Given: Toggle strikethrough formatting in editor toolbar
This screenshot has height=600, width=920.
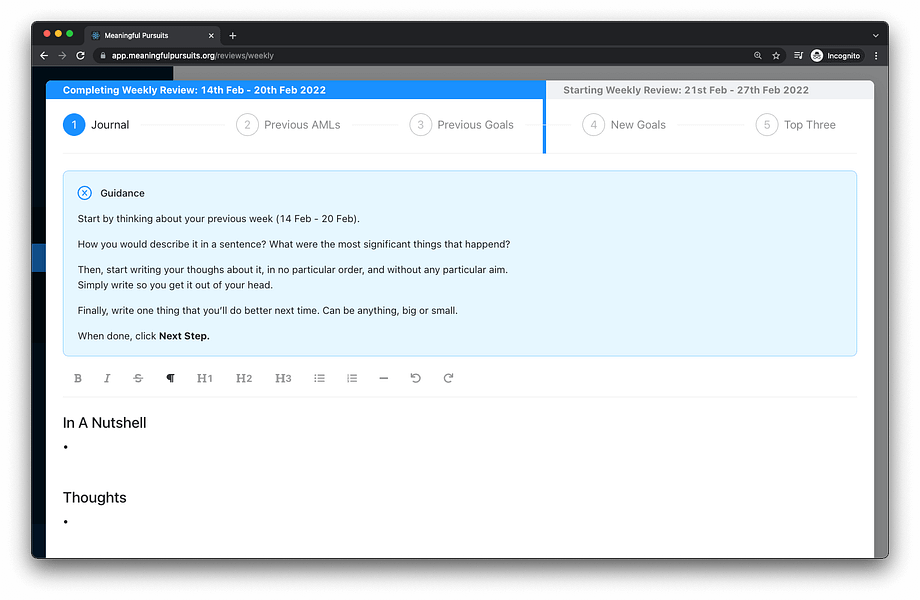Looking at the screenshot, I should click(x=138, y=378).
